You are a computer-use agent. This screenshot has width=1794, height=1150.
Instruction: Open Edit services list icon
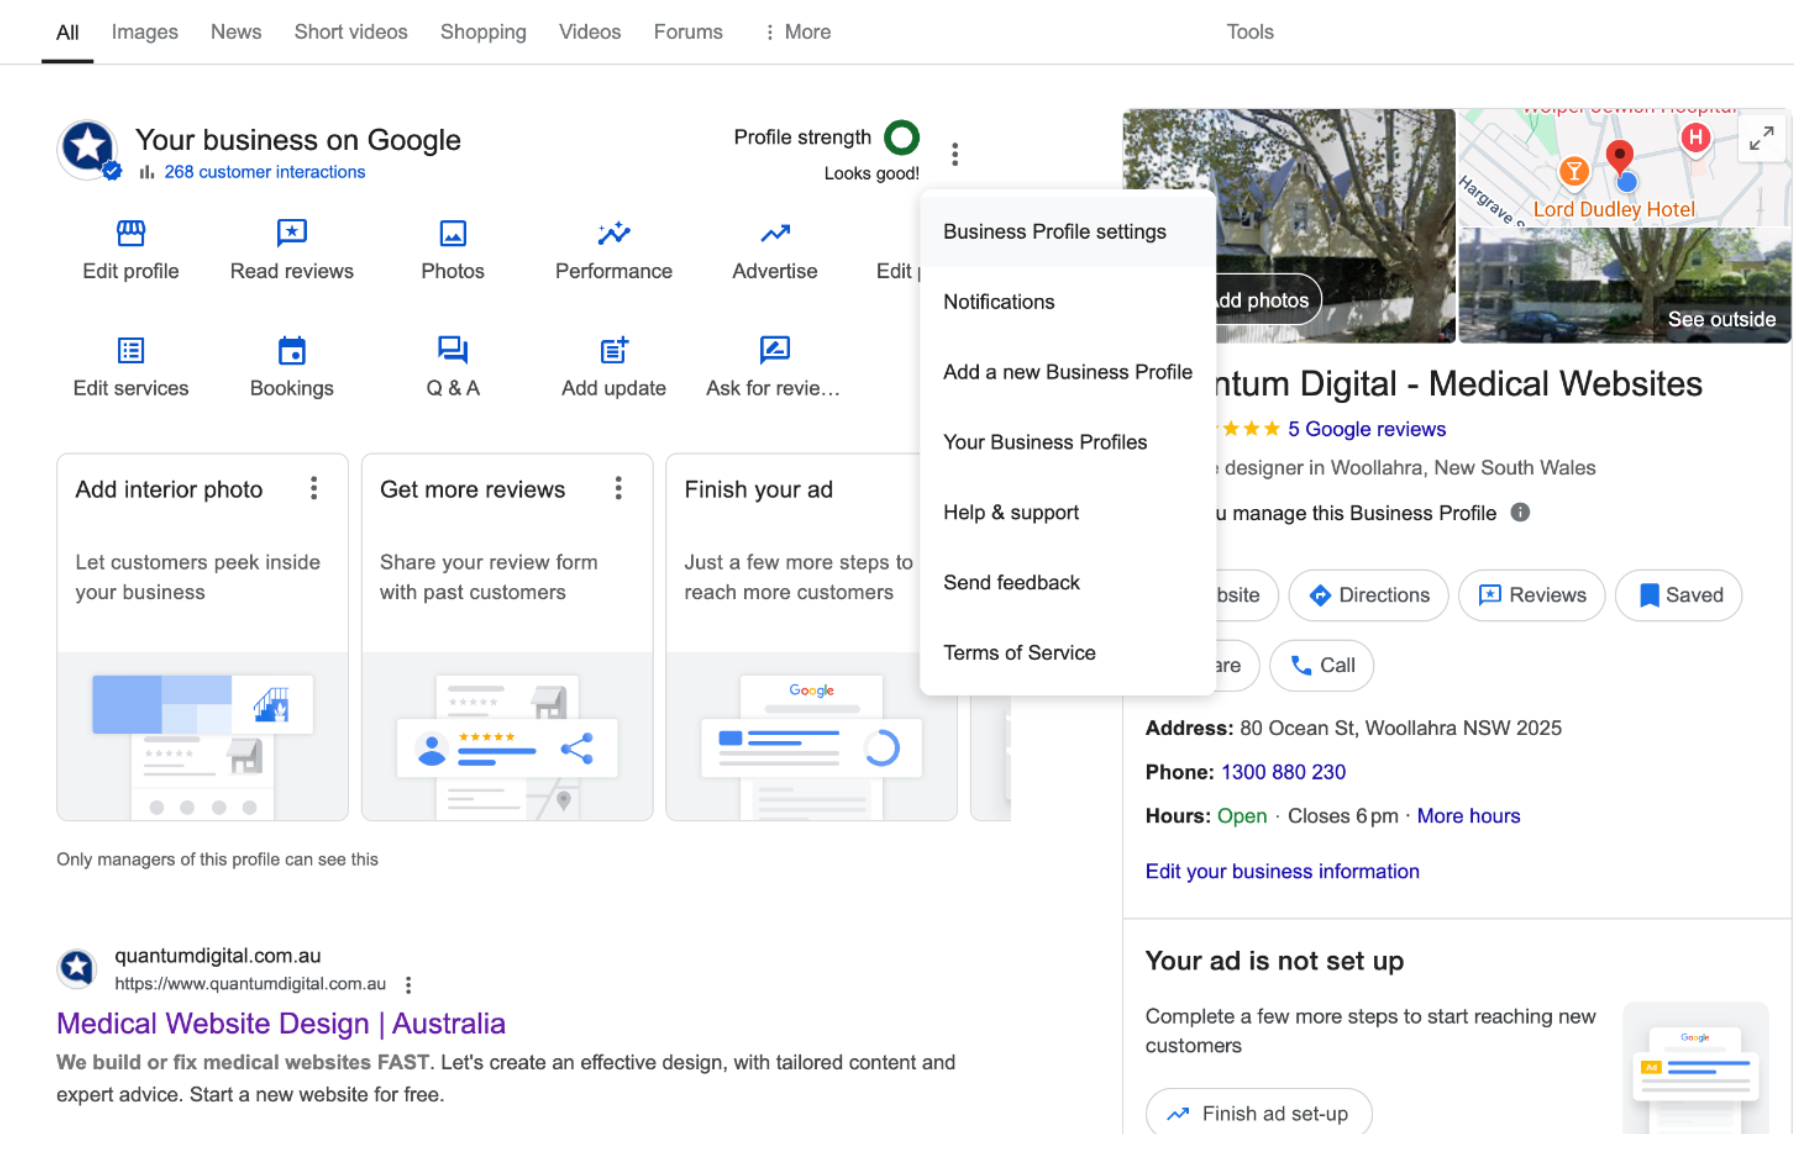click(131, 350)
